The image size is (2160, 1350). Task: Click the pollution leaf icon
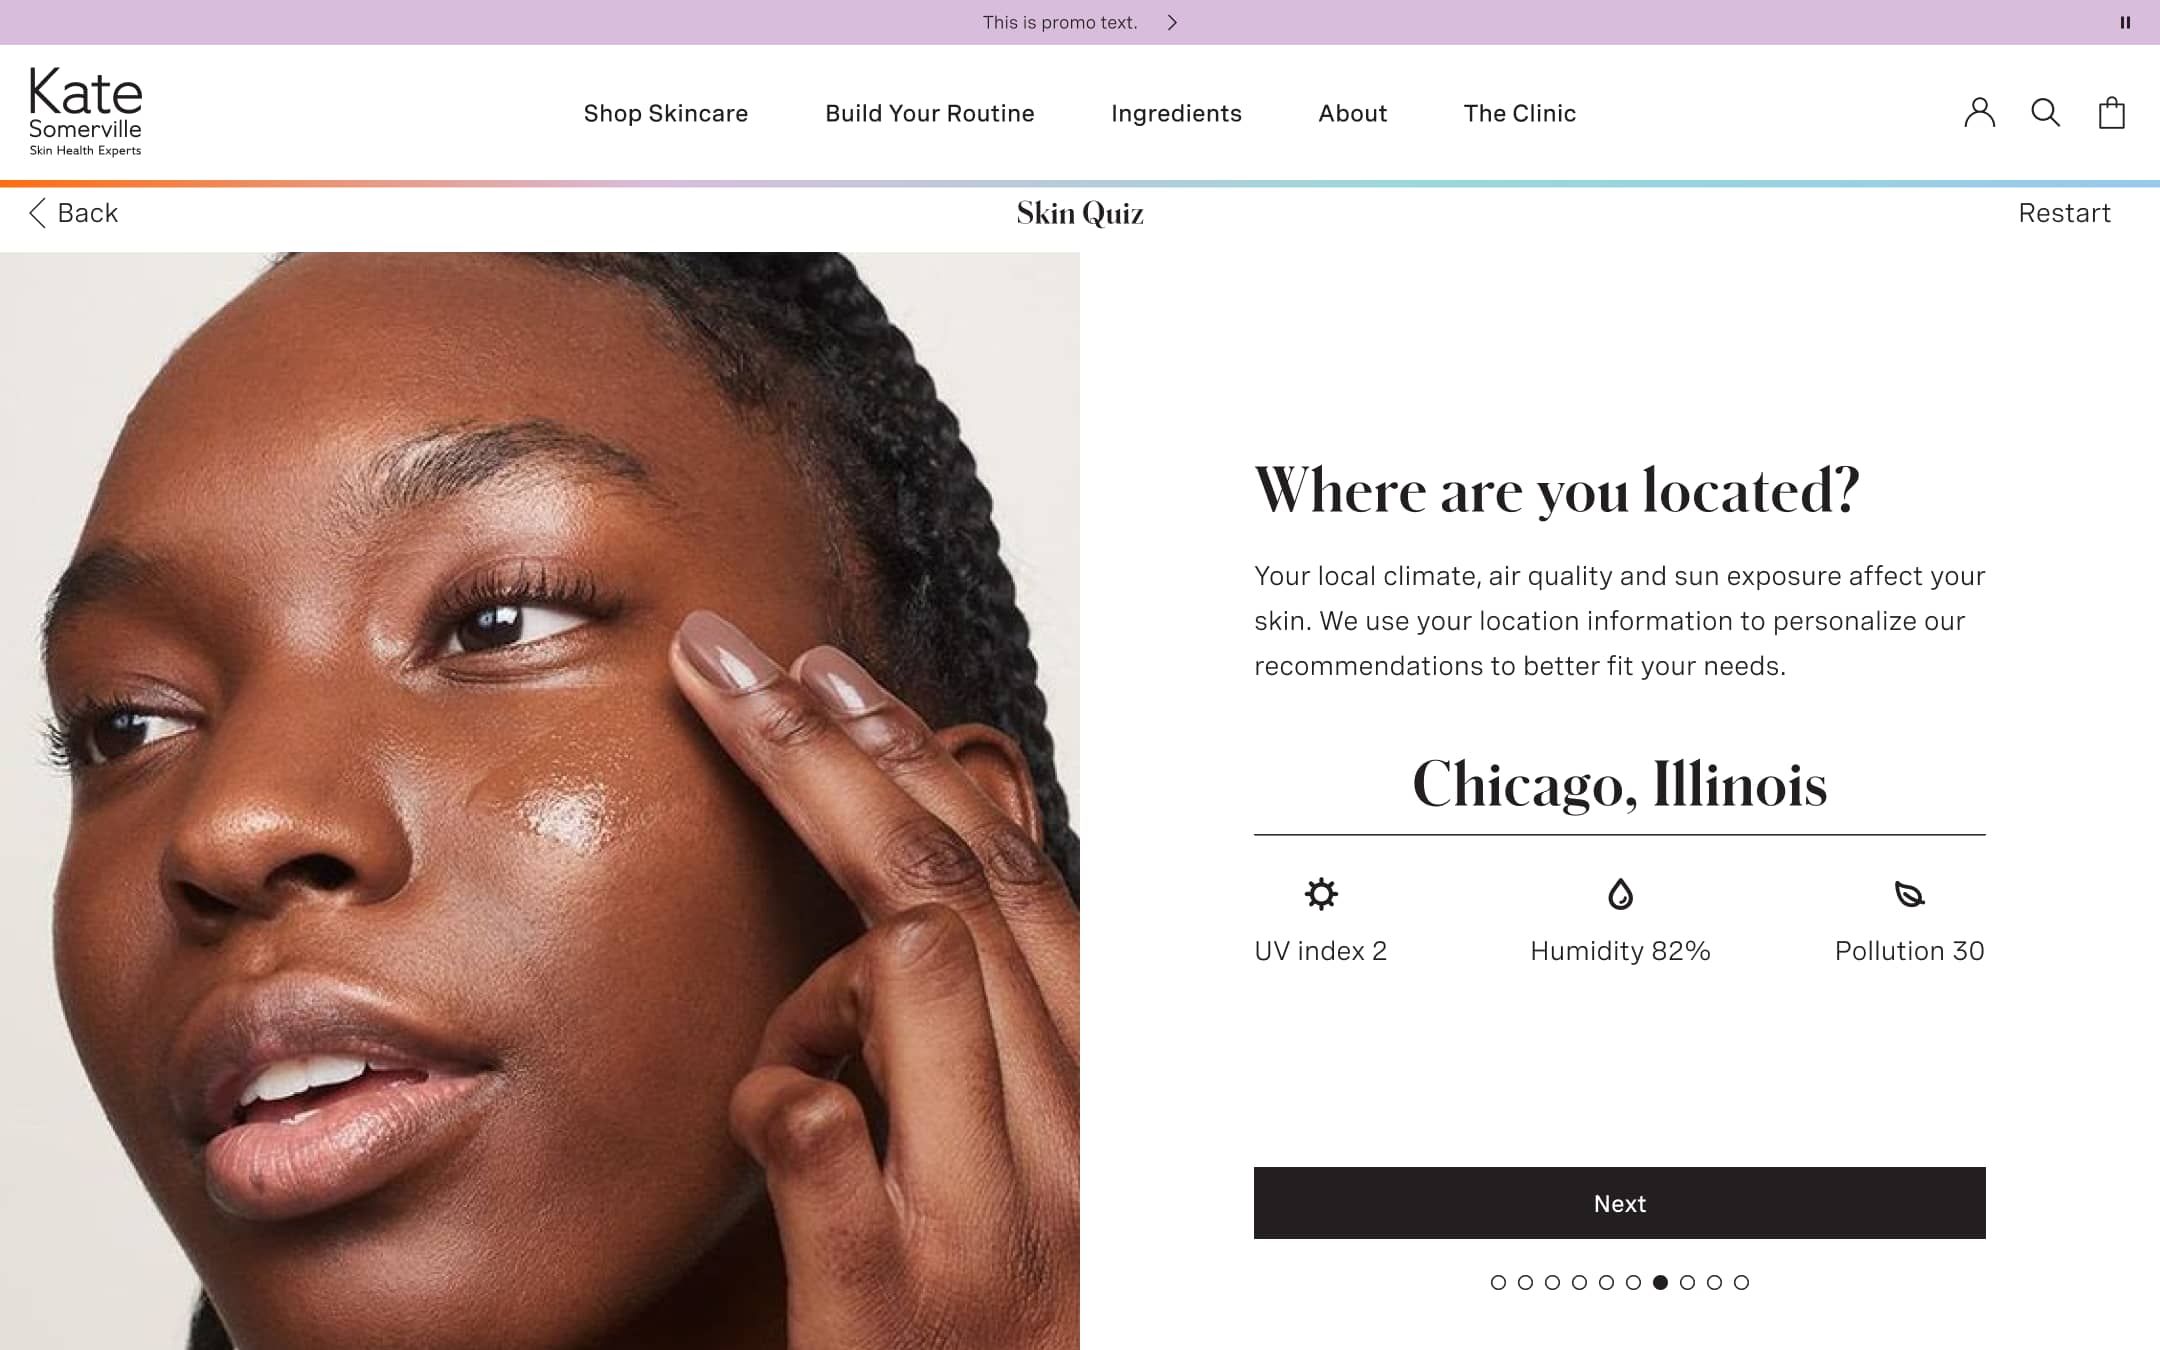[1909, 894]
